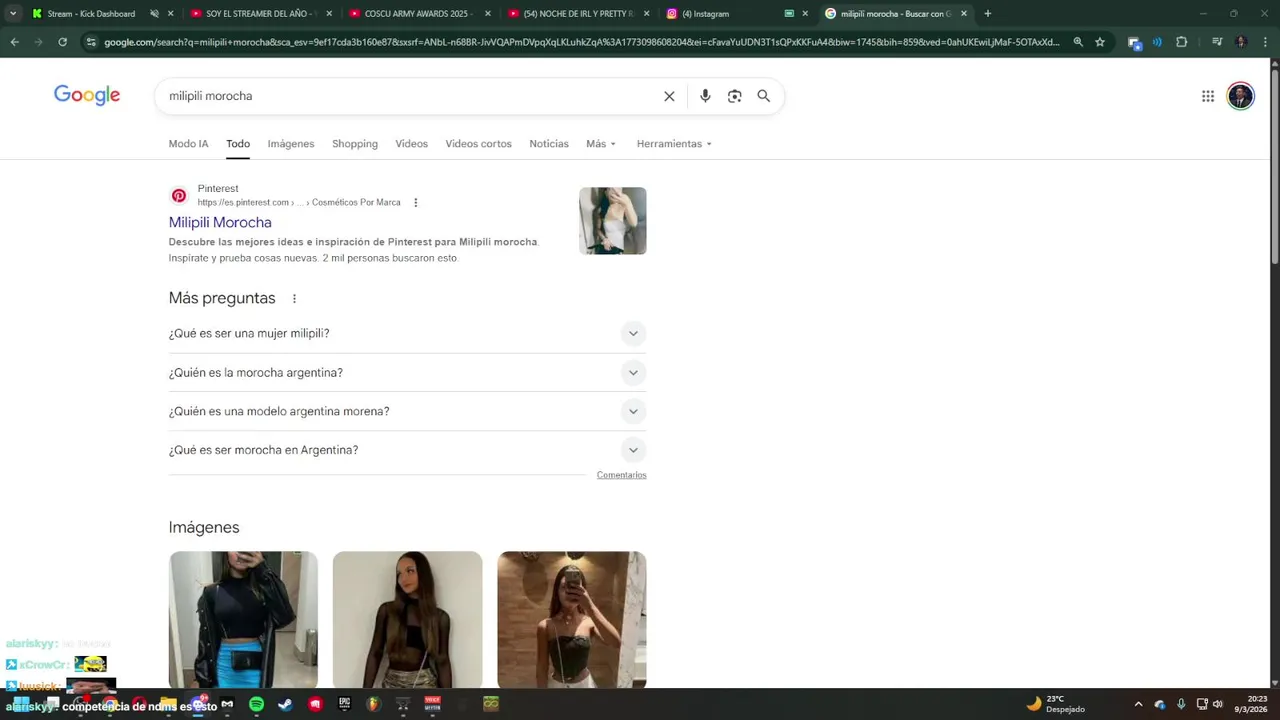
Task: Go back with the browser back arrow
Action: point(14,42)
